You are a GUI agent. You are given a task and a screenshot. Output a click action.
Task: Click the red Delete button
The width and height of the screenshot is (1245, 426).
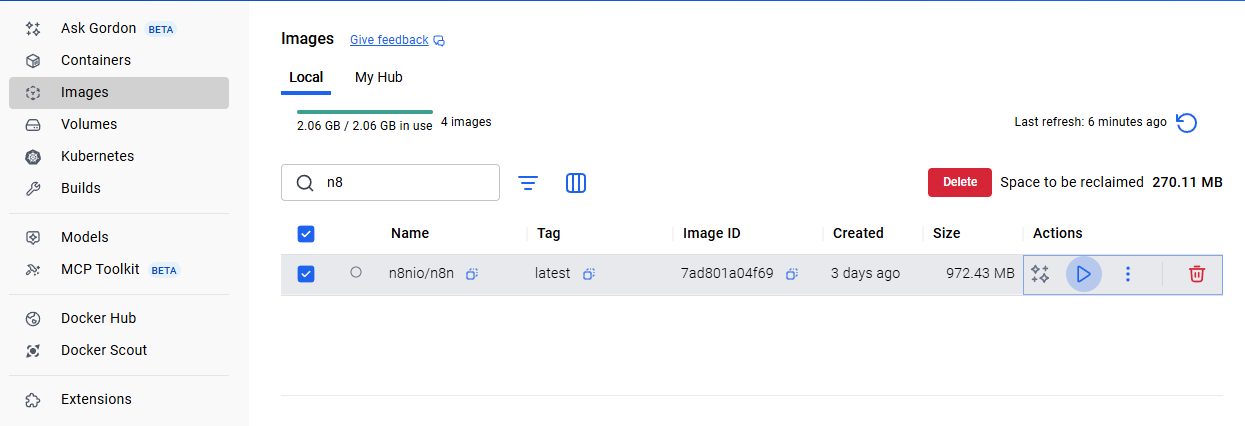tap(960, 182)
